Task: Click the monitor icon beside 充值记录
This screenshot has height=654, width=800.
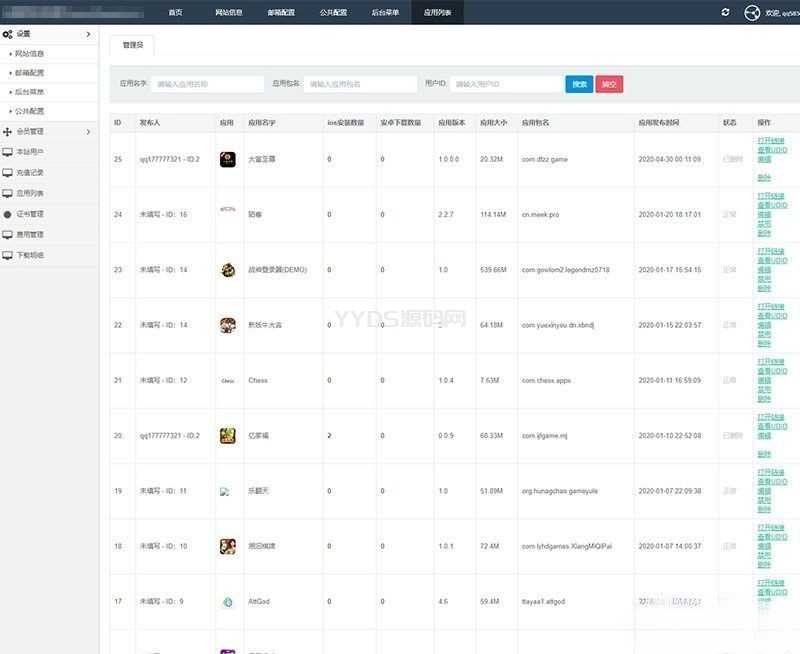Action: tap(7, 173)
